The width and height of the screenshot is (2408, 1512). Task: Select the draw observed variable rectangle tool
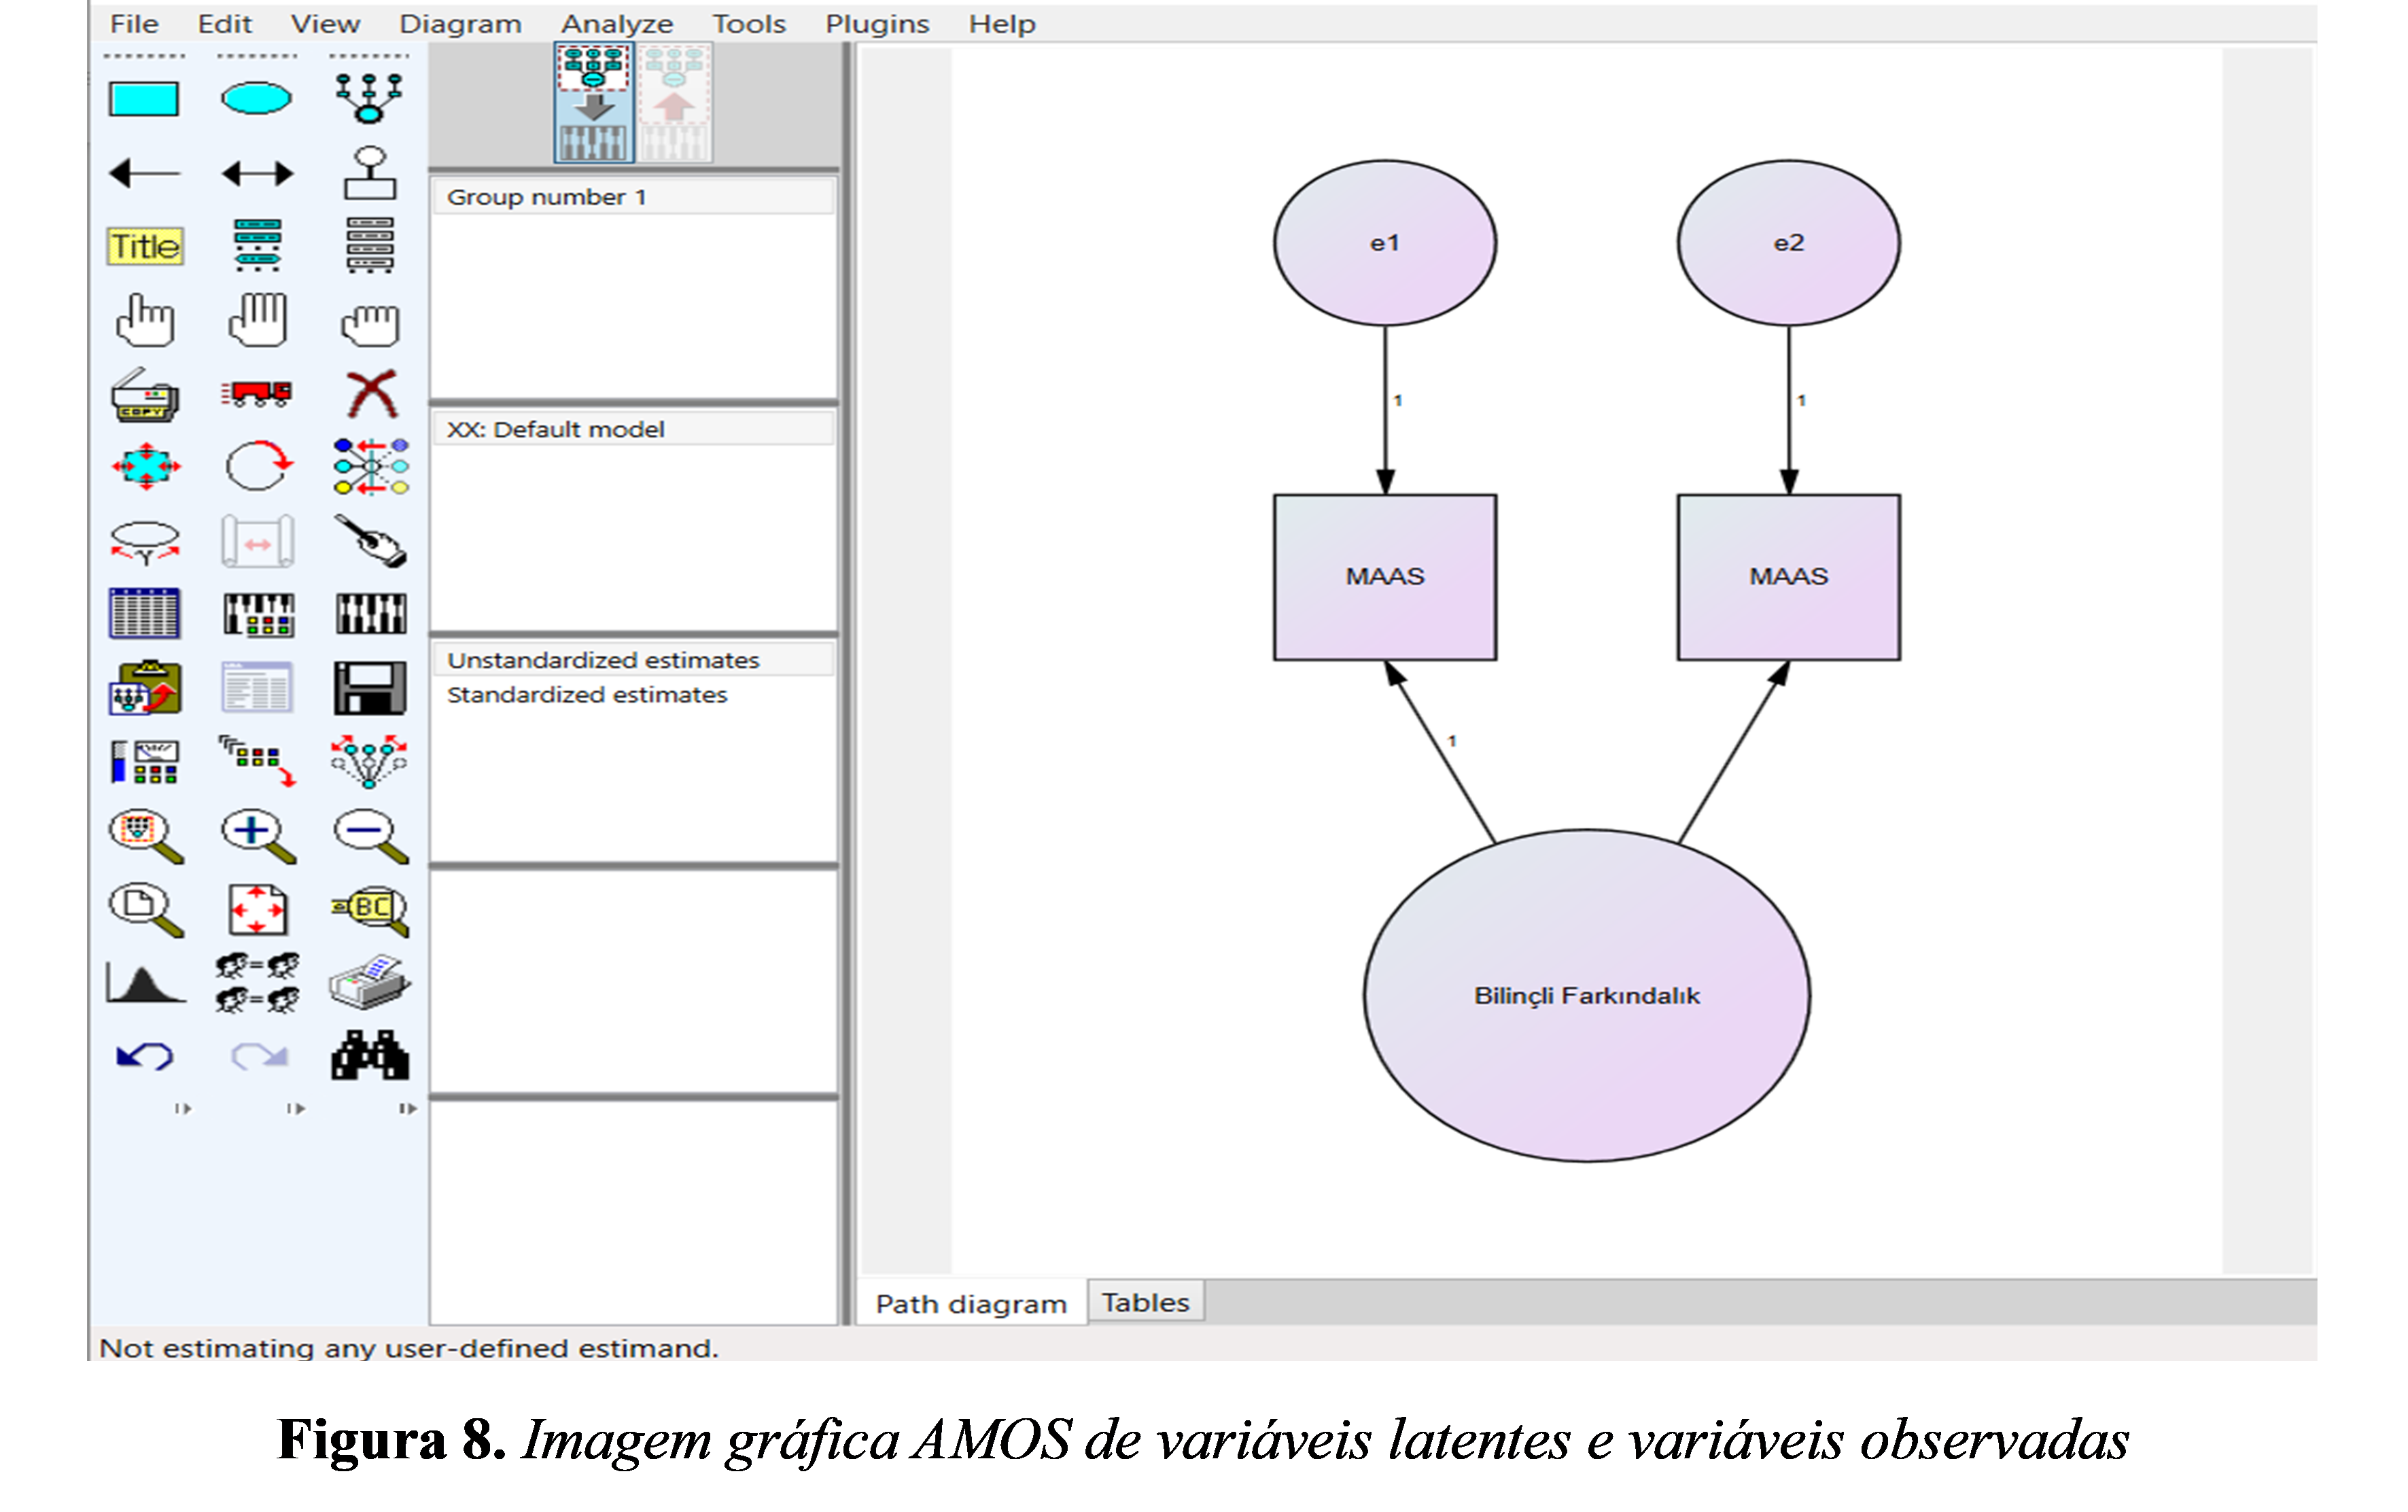click(x=144, y=99)
